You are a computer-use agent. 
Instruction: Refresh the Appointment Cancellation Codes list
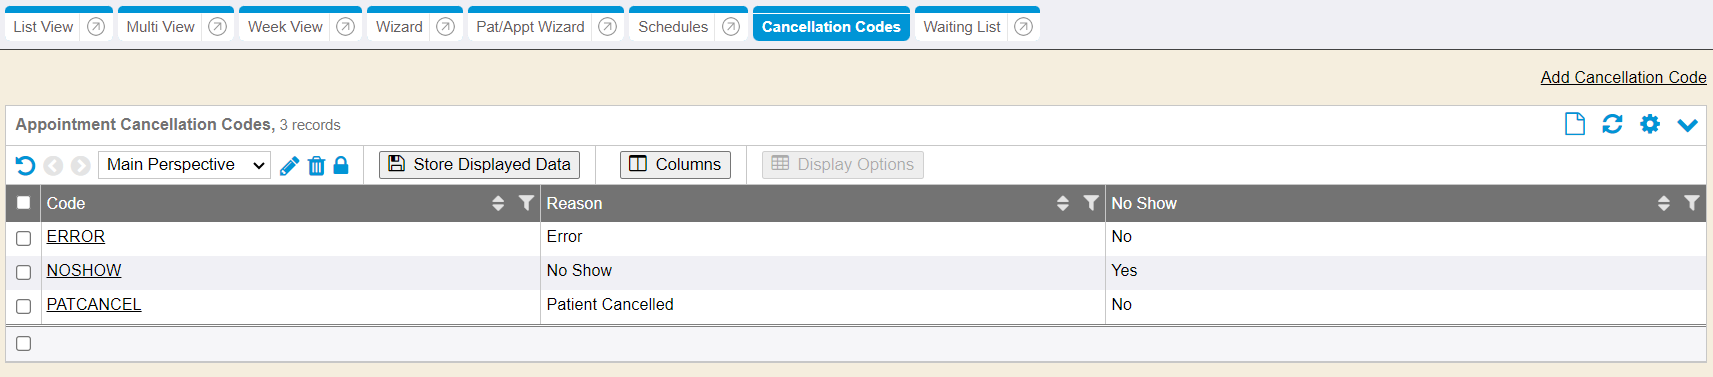[x=1612, y=124]
